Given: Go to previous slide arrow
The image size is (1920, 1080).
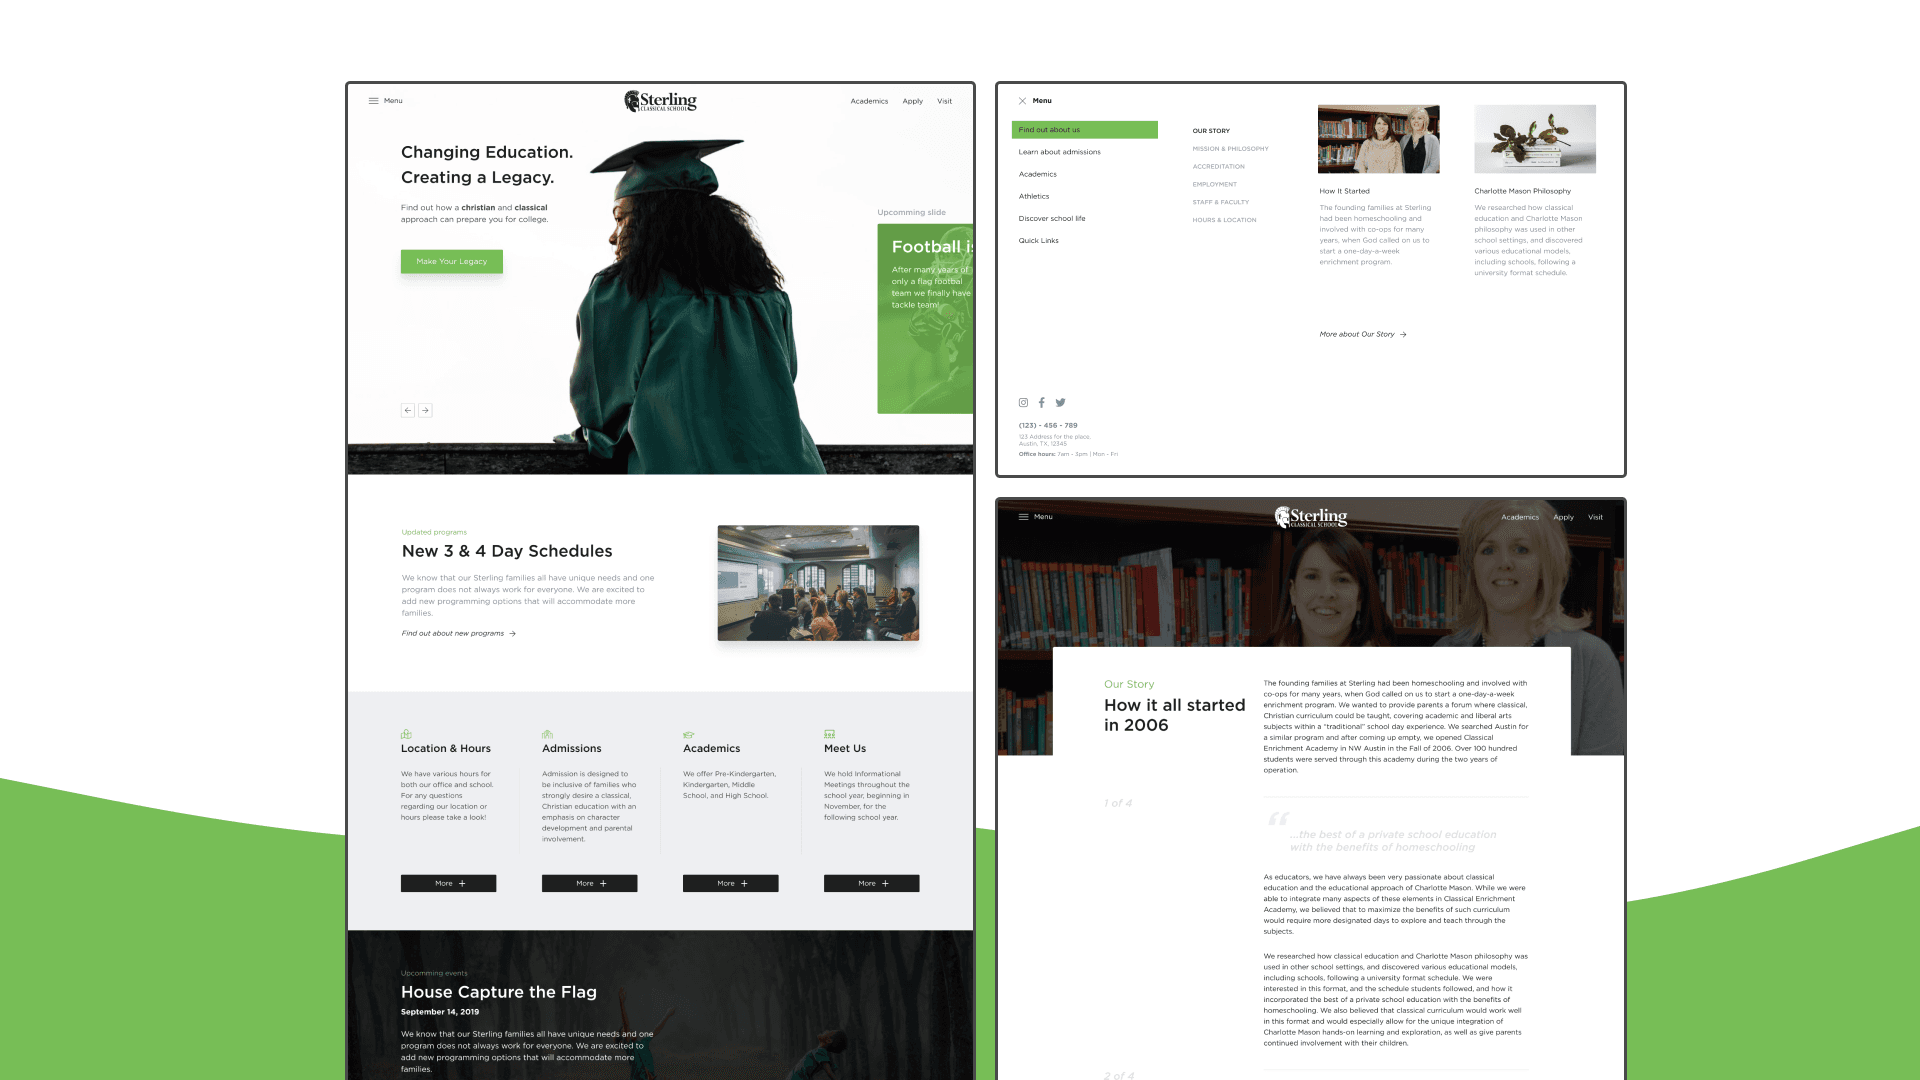Looking at the screenshot, I should tap(408, 411).
